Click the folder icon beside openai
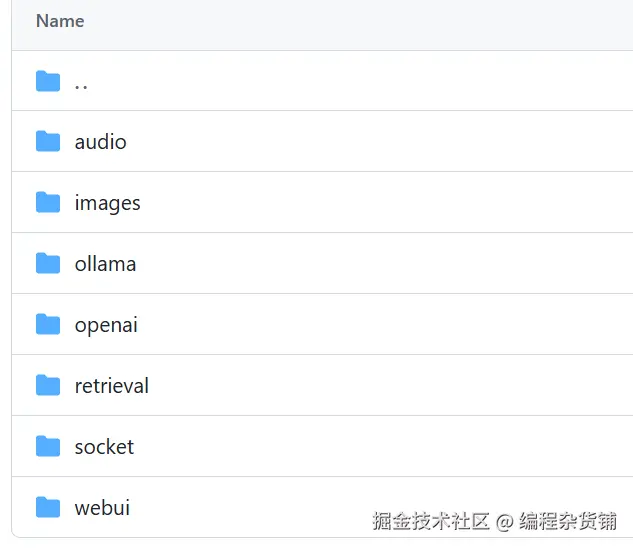 [48, 324]
